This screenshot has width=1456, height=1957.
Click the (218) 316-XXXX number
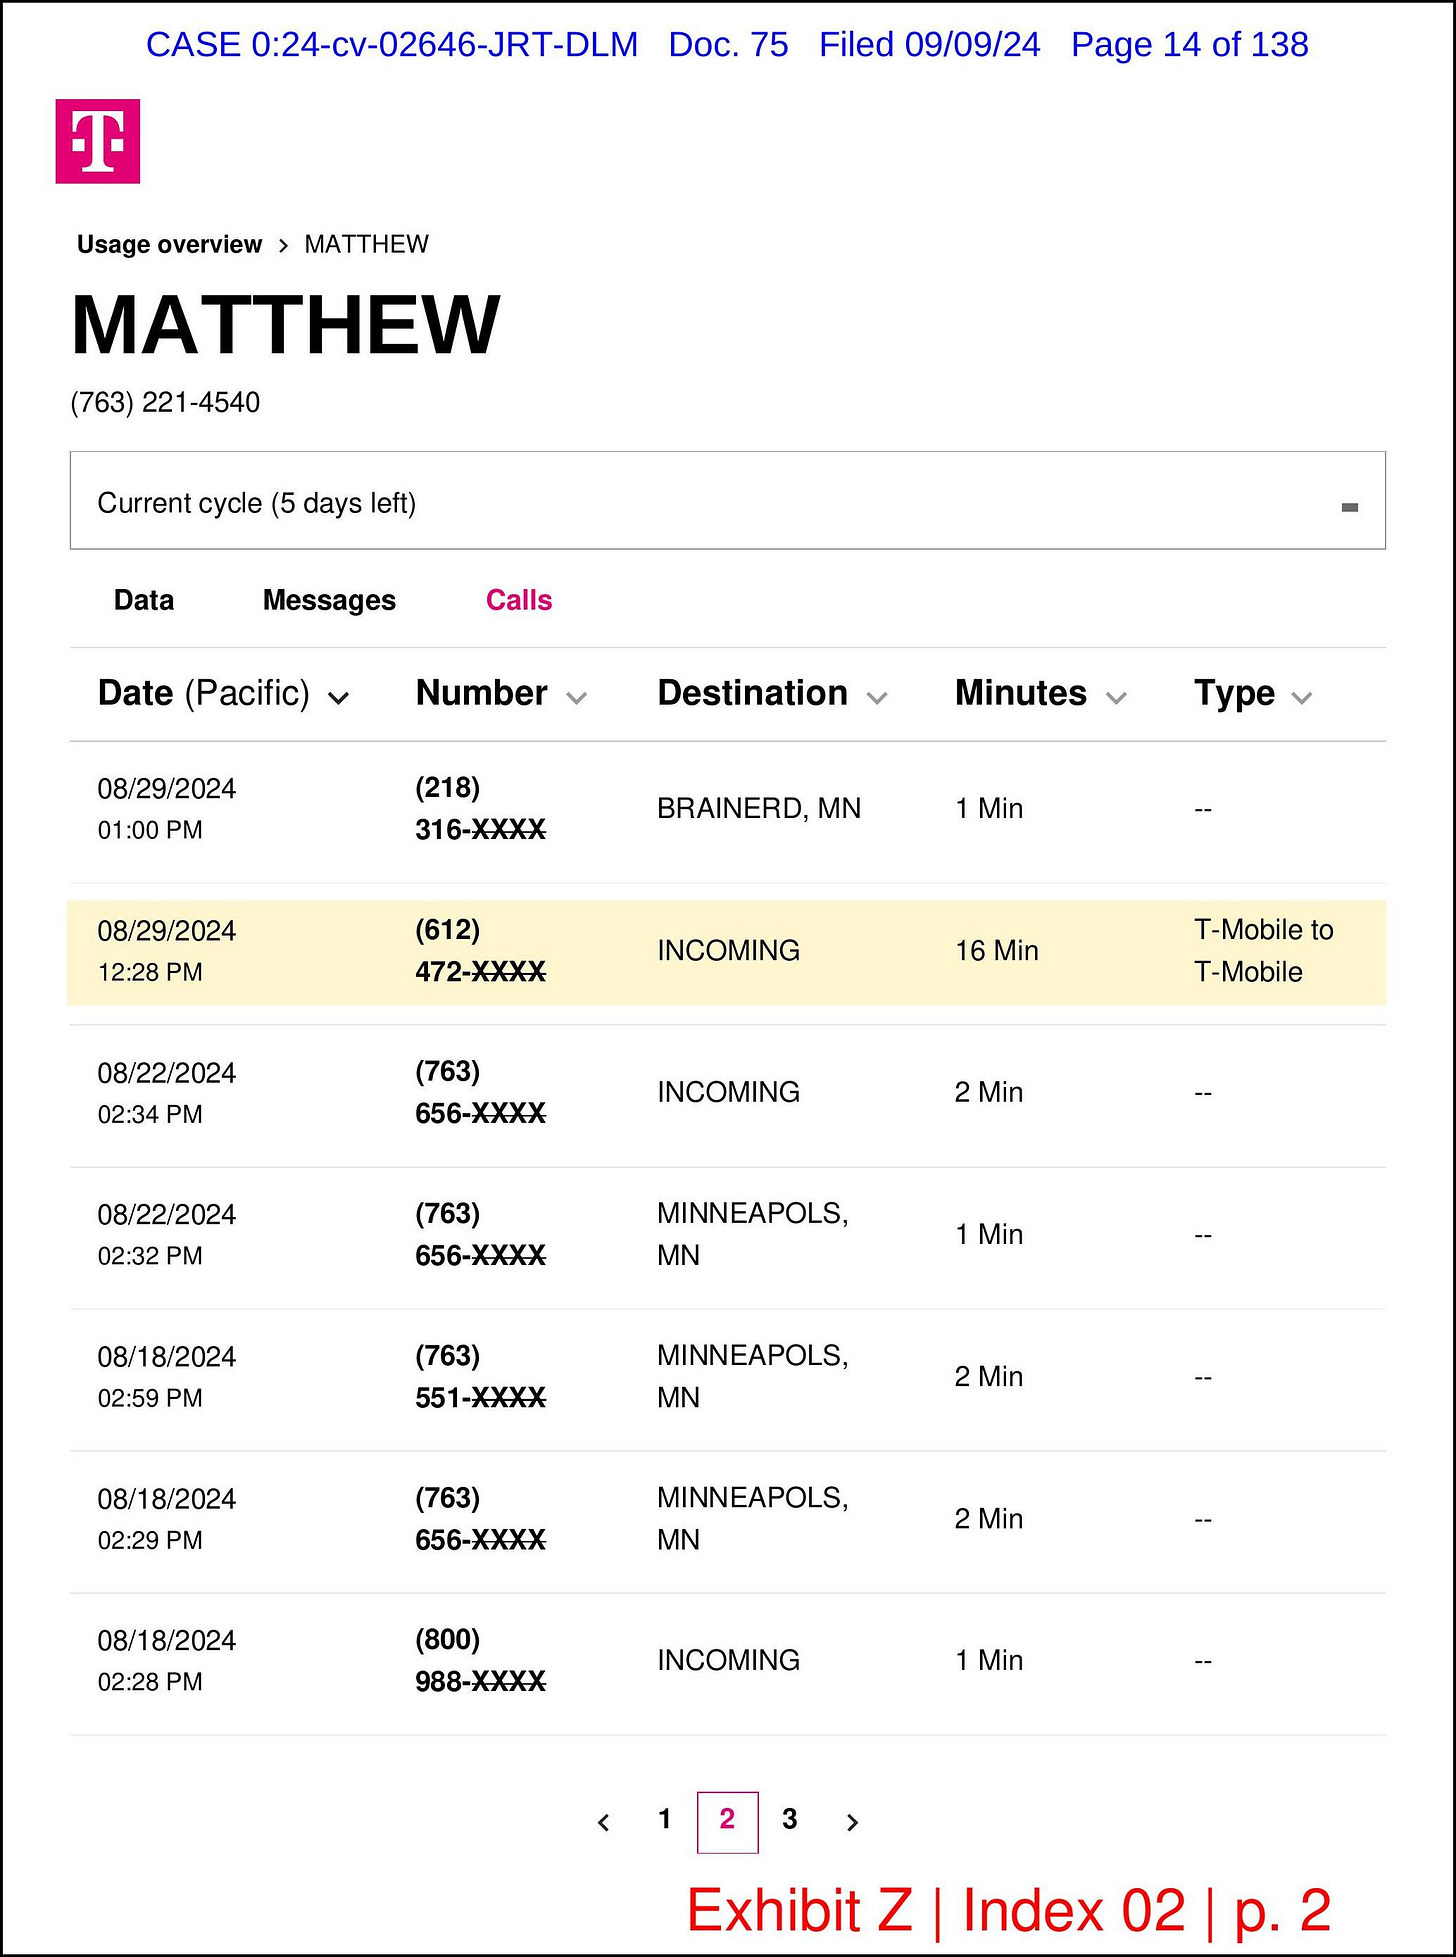click(480, 809)
